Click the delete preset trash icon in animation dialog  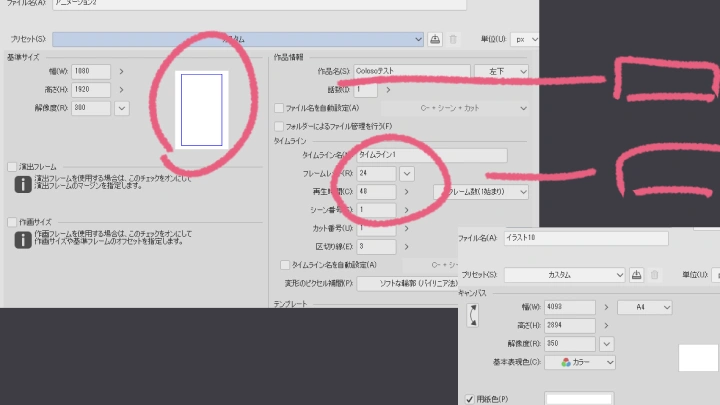tap(453, 39)
